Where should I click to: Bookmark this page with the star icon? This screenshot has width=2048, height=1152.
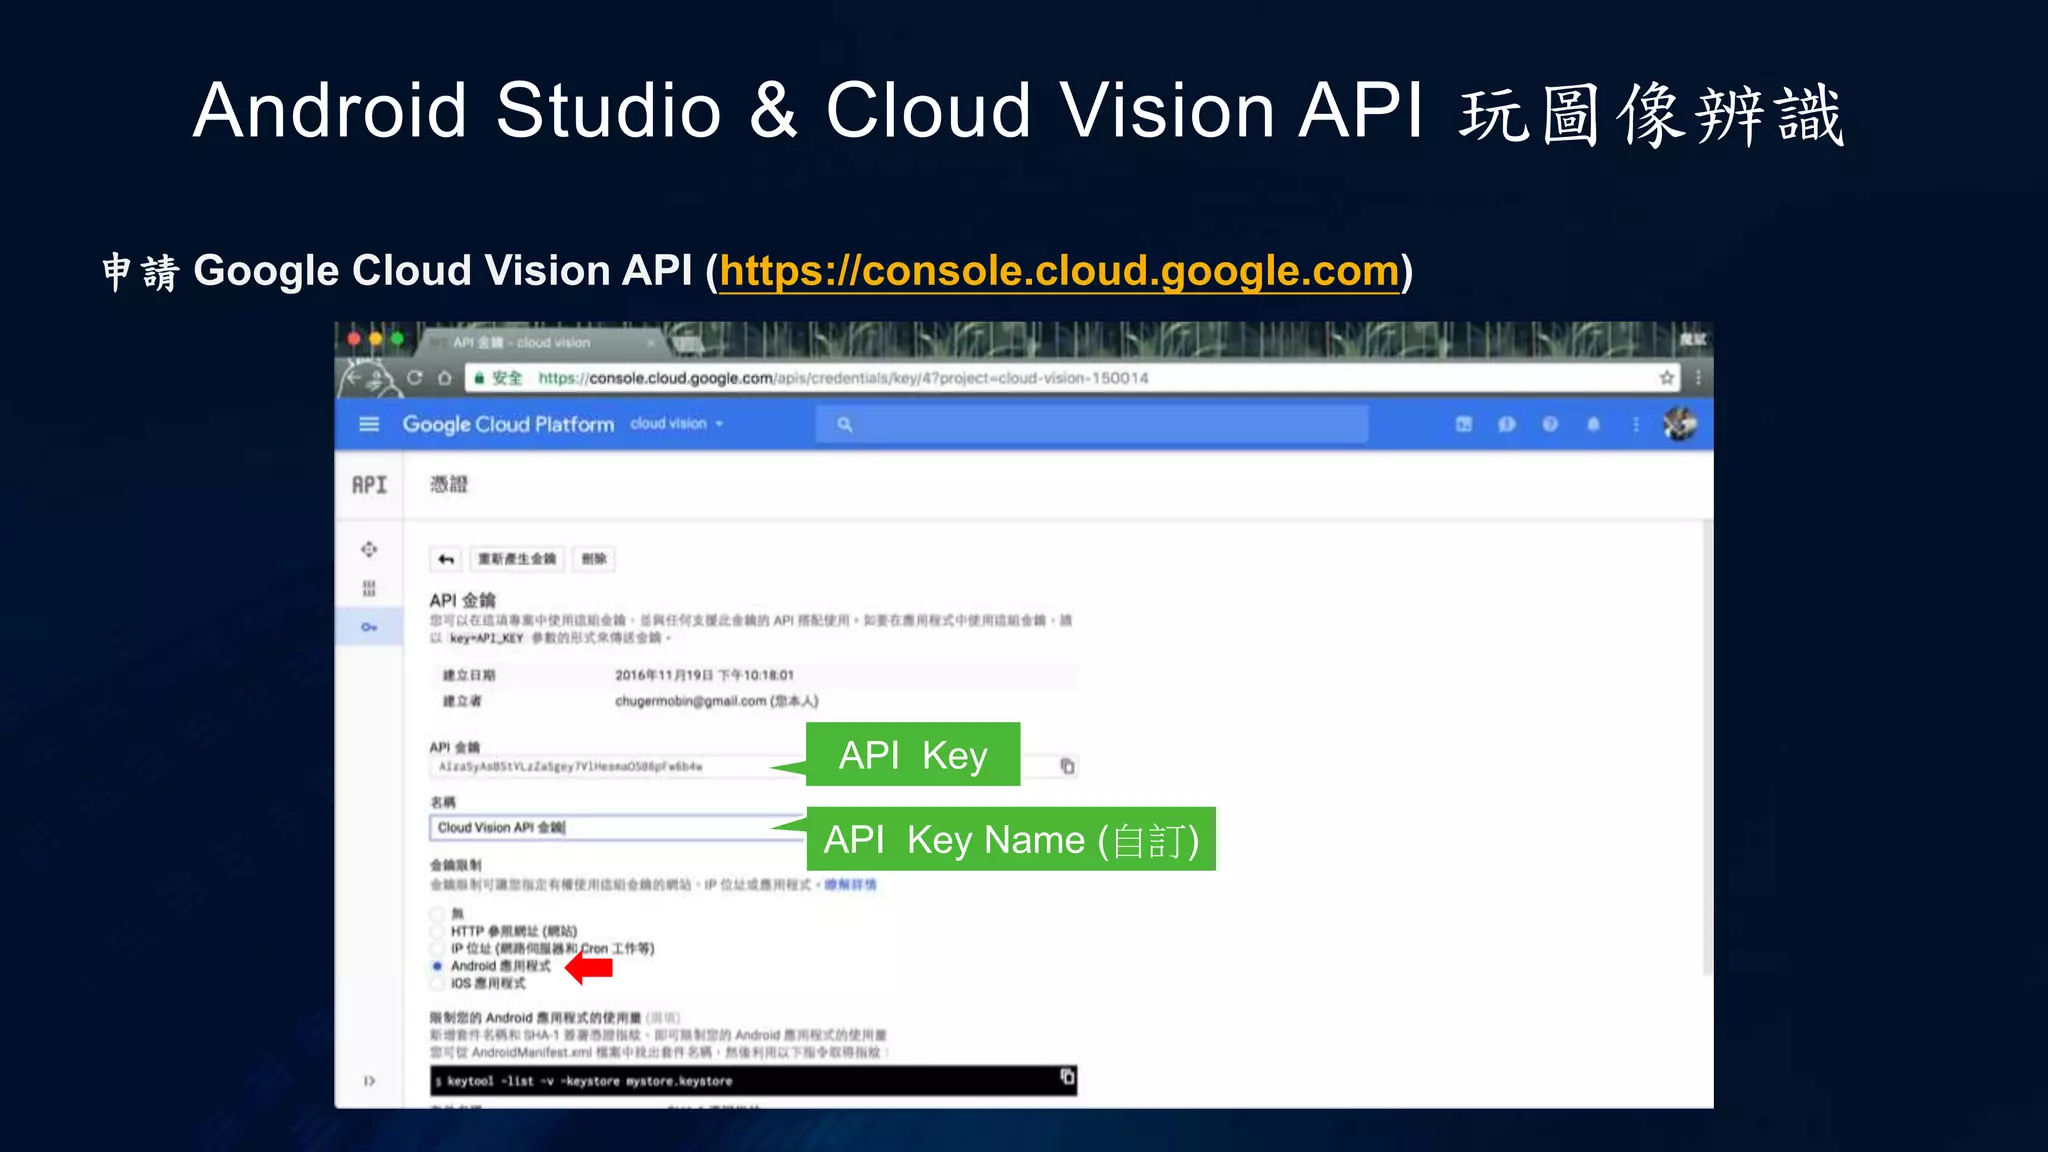(1666, 378)
